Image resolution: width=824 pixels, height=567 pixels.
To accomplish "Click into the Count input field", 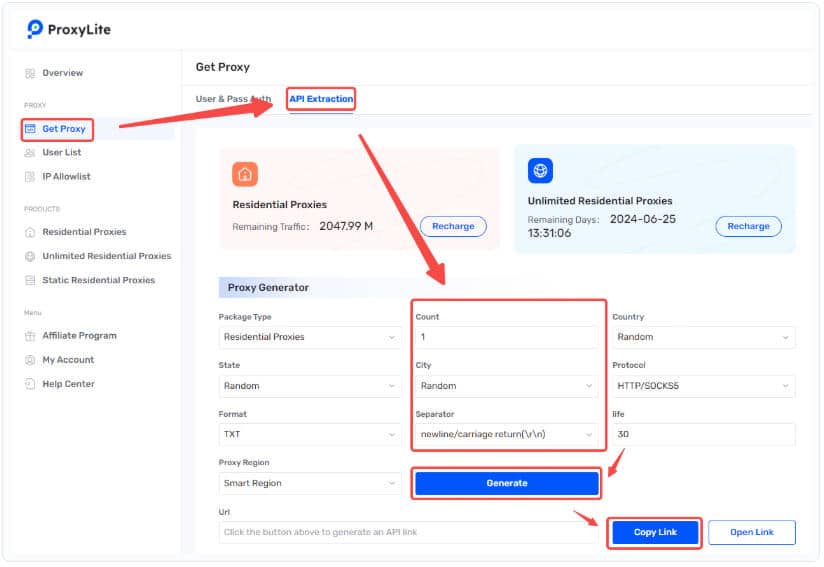I will [x=507, y=337].
